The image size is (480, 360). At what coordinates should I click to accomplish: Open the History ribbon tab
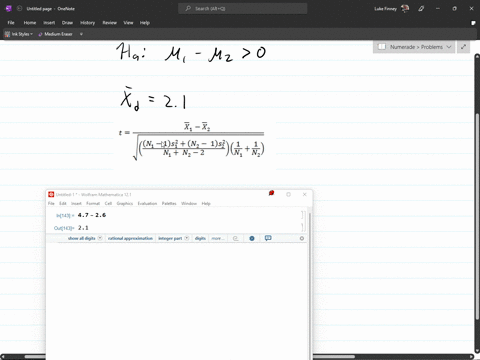pos(88,23)
